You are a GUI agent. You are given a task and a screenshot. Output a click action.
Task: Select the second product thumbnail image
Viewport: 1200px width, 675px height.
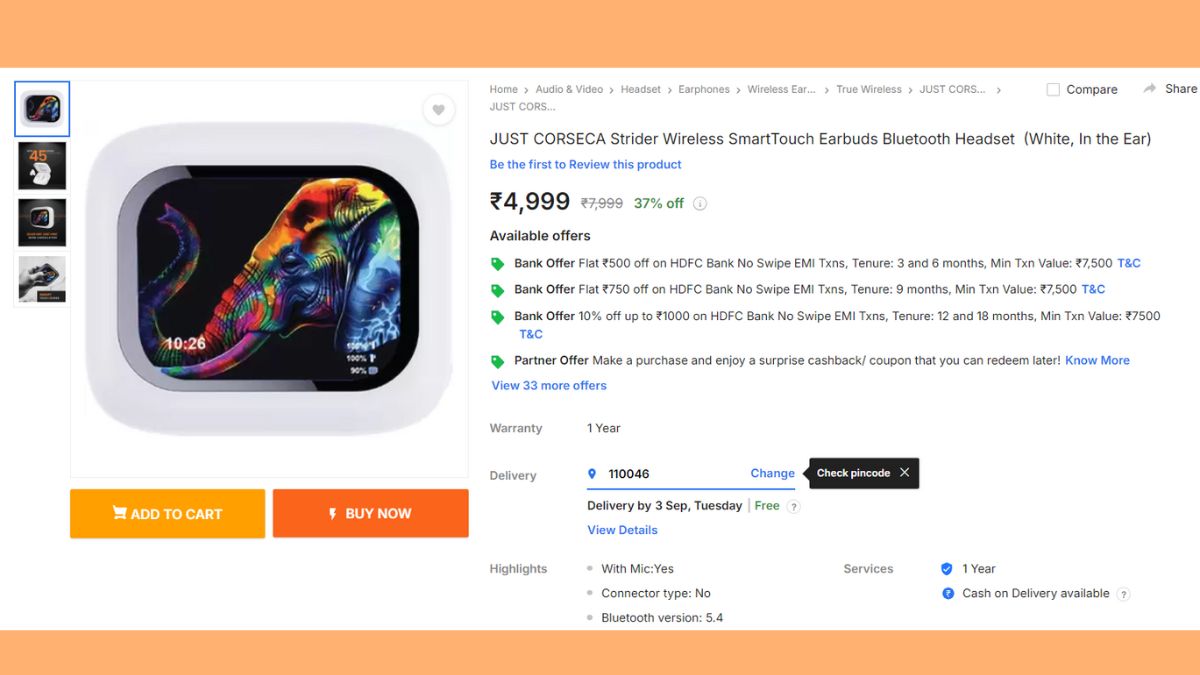click(x=42, y=166)
